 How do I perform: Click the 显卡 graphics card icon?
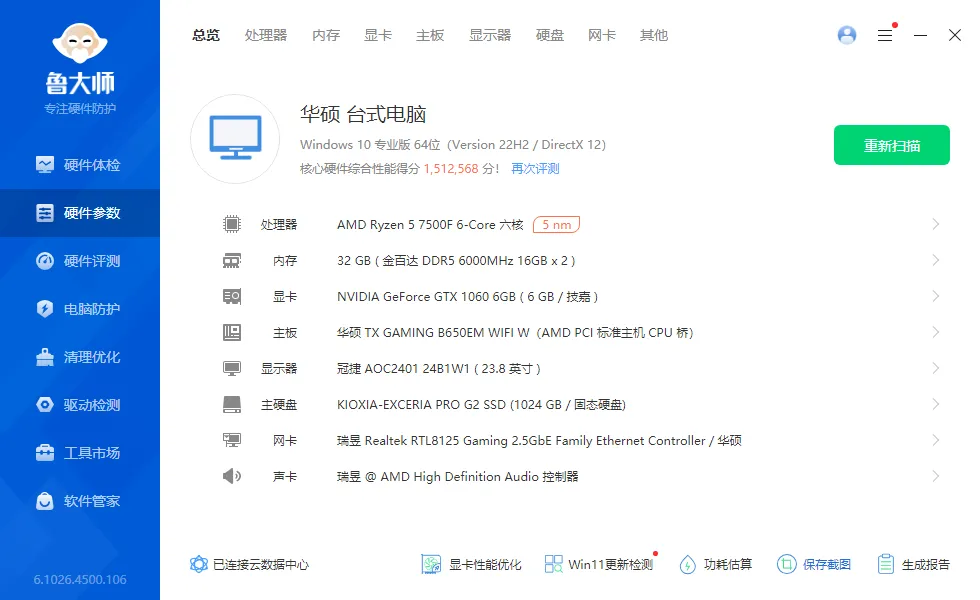pyautogui.click(x=232, y=296)
